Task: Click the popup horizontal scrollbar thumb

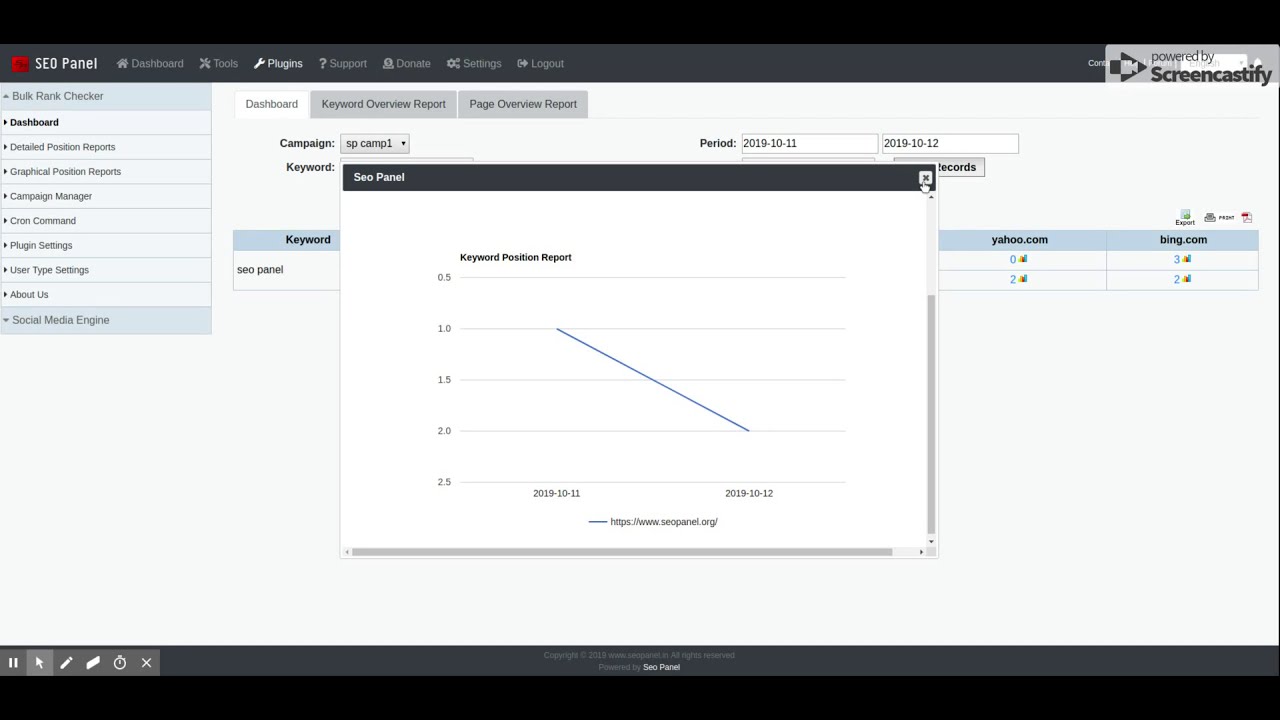Action: coord(622,552)
